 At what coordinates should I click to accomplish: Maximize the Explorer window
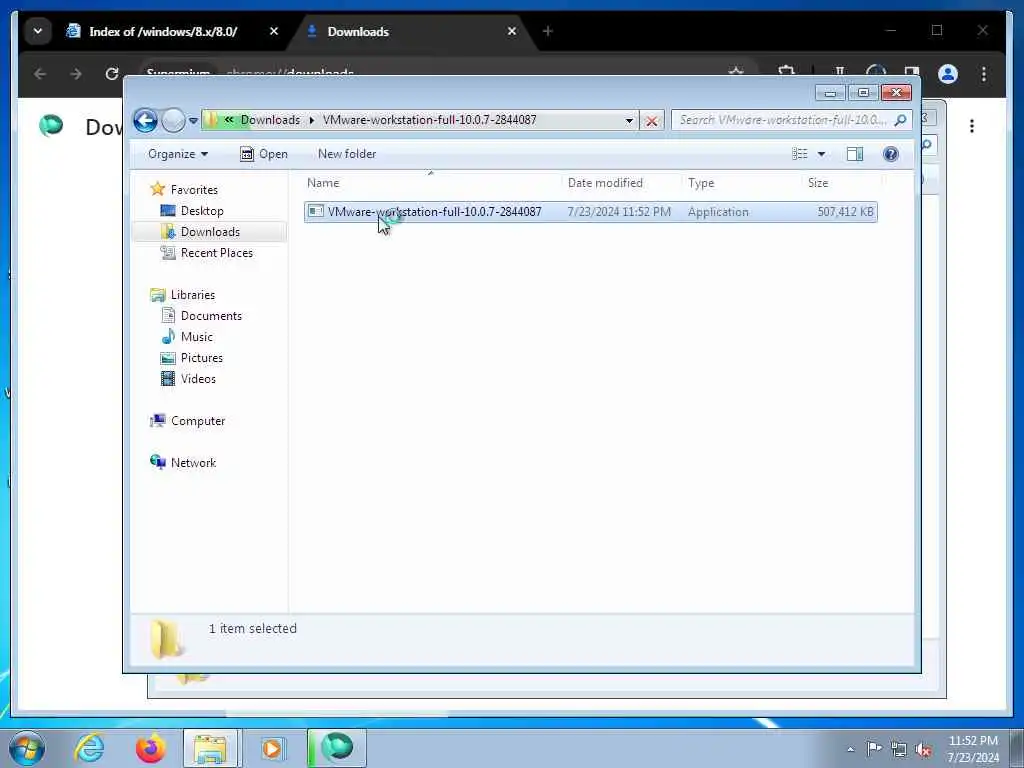863,93
